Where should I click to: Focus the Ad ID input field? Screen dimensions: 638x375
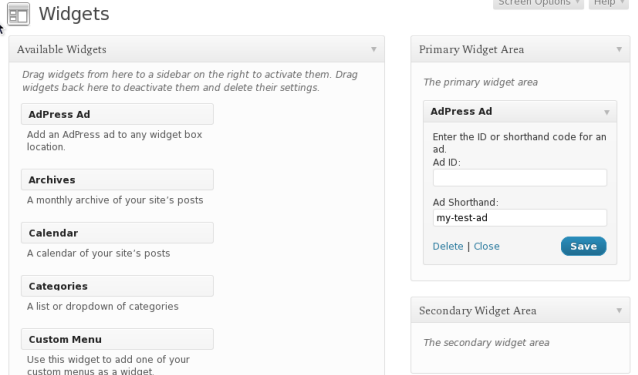[x=520, y=178]
